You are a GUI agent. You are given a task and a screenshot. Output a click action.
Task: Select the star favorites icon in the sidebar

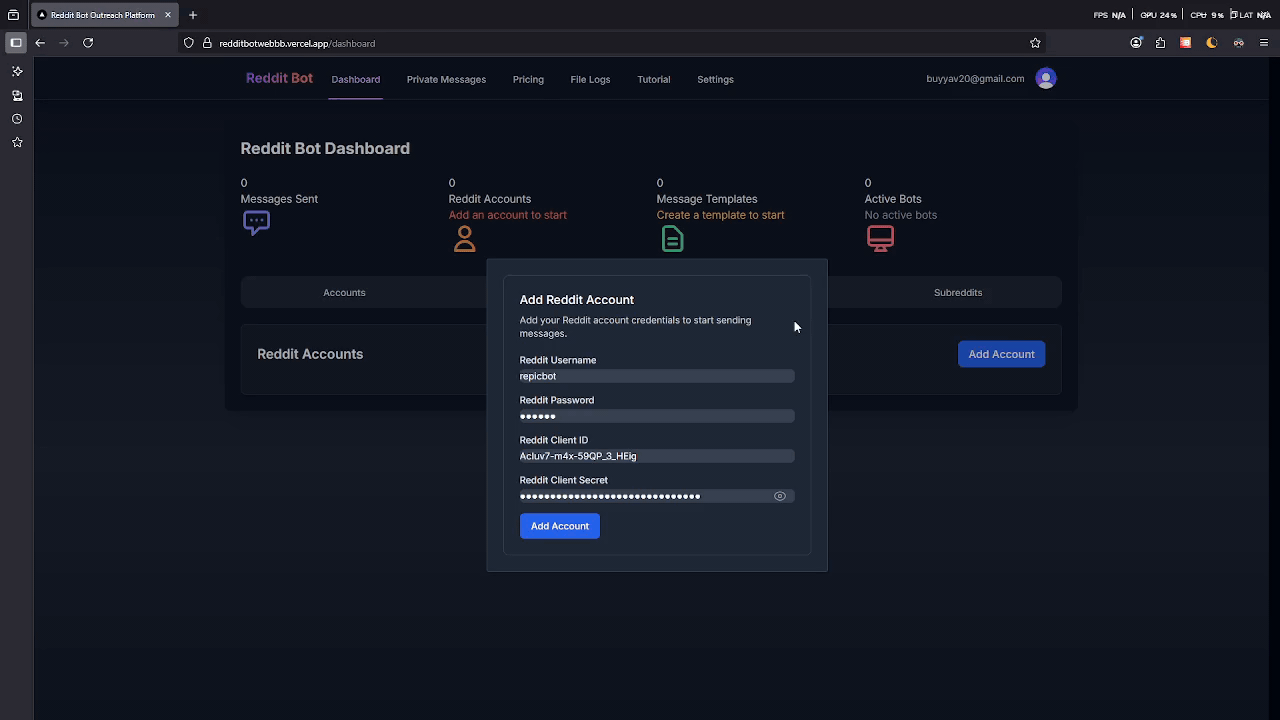[17, 142]
